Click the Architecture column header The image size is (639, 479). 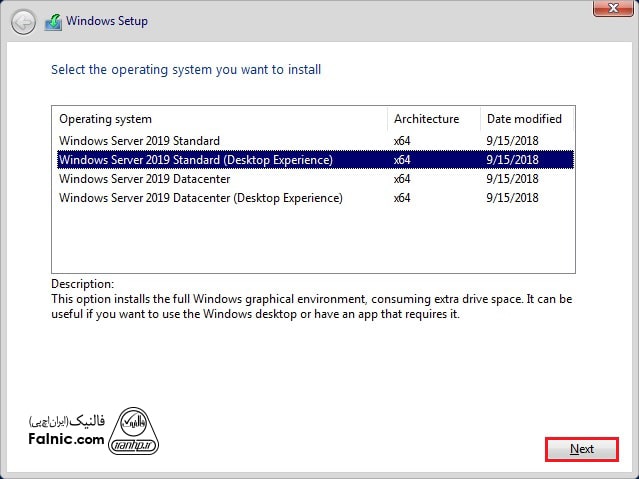pyautogui.click(x=426, y=119)
